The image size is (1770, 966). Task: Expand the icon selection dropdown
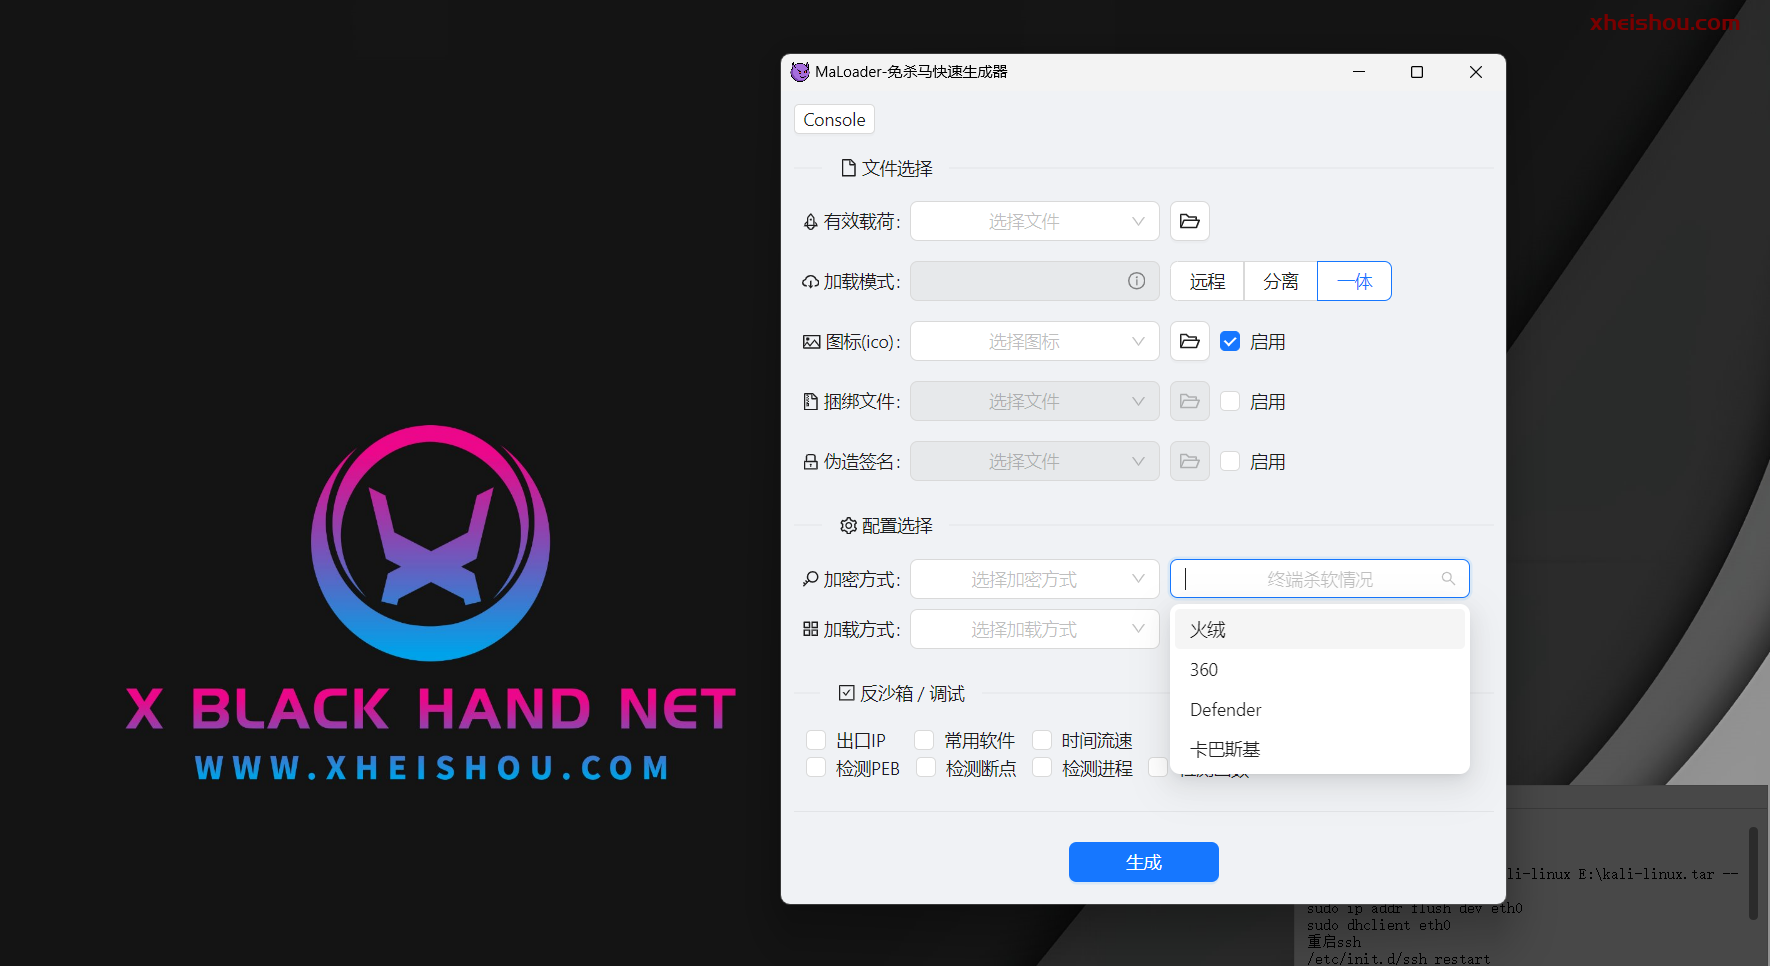point(1034,341)
